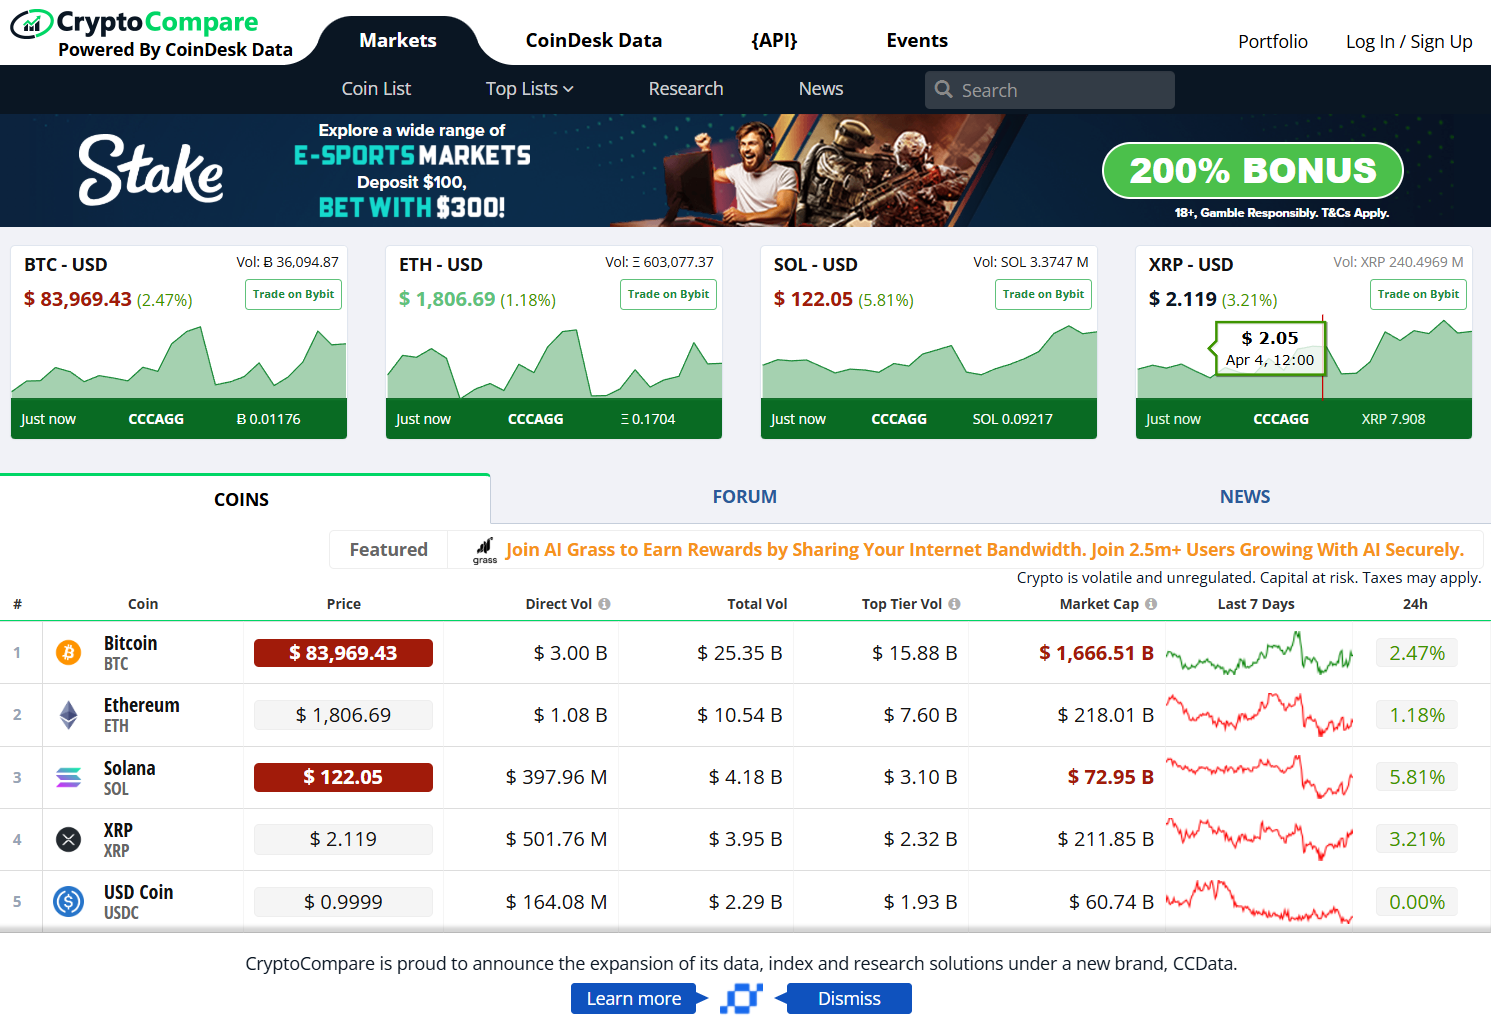1491x1027 pixels.
Task: Click the Ethereum name link
Action: pyautogui.click(x=142, y=705)
